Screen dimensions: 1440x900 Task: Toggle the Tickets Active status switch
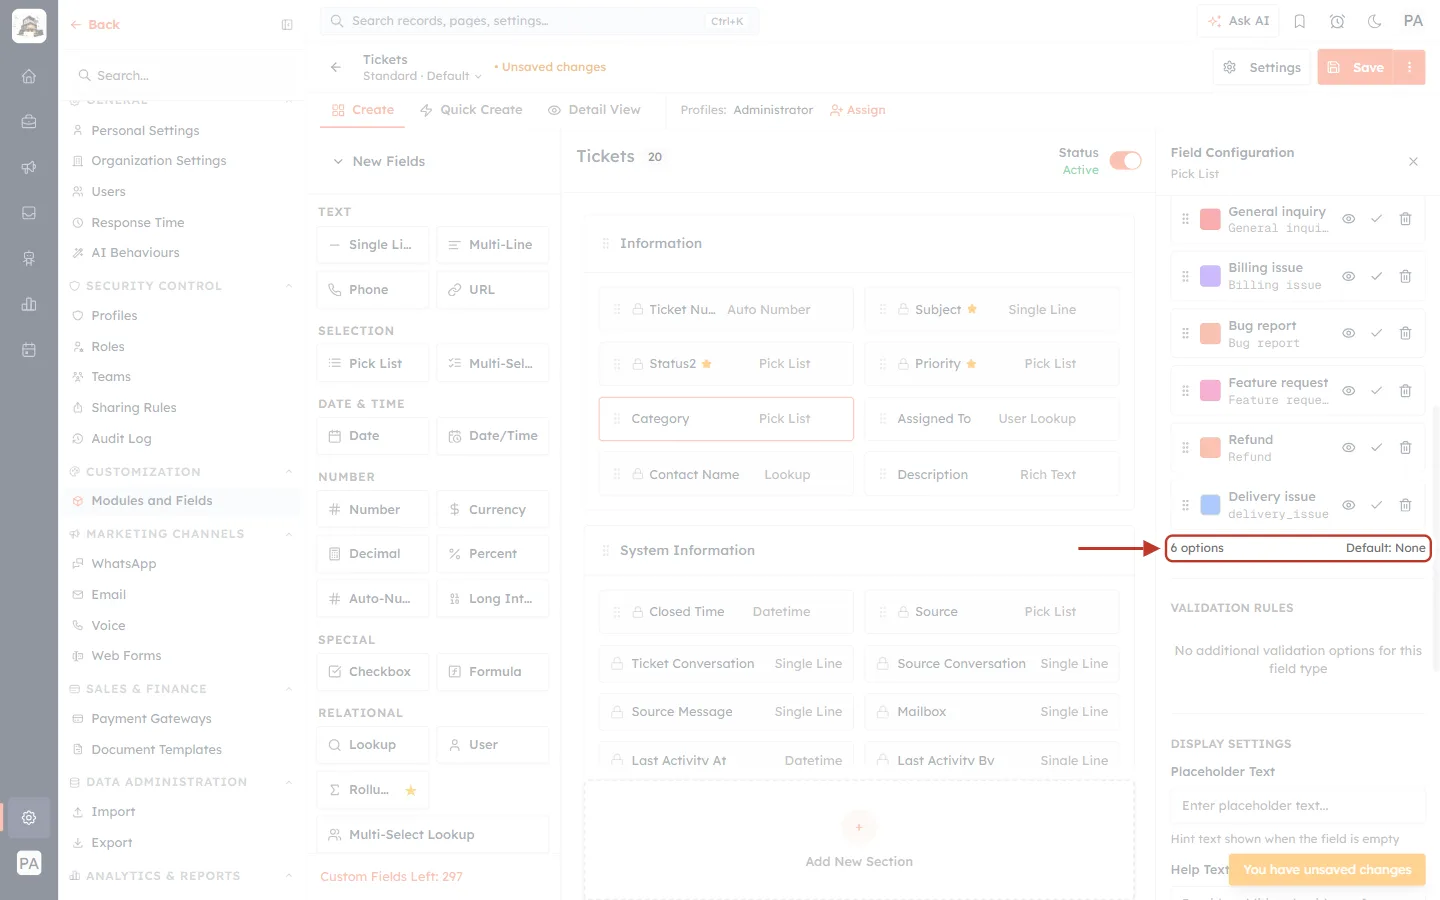point(1126,161)
